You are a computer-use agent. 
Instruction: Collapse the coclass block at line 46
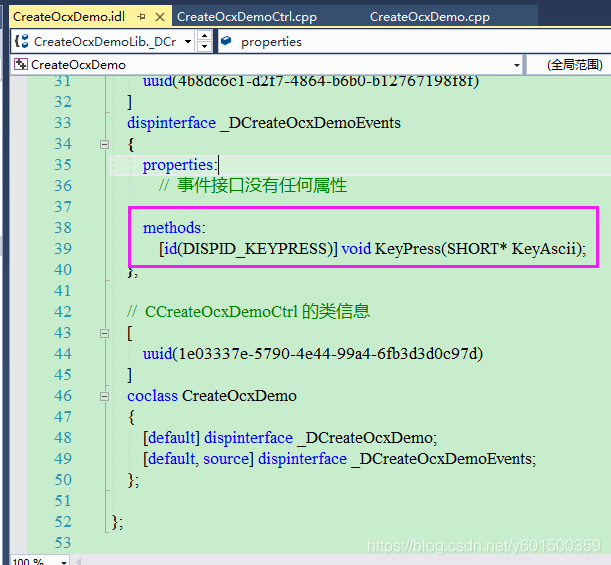pyautogui.click(x=103, y=396)
